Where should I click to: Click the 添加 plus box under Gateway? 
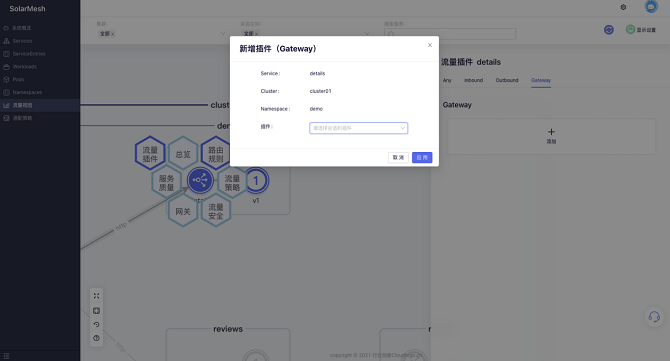(x=551, y=136)
